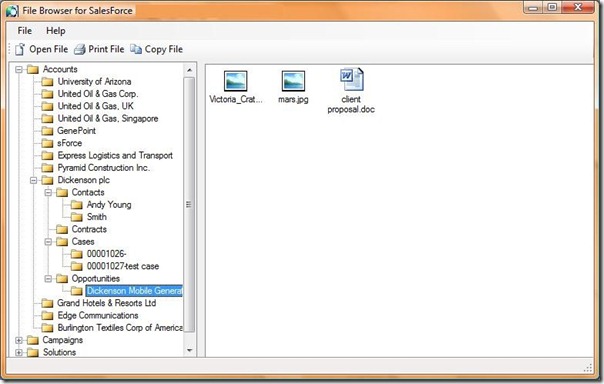Image resolution: width=604 pixels, height=384 pixels.
Task: Click the Cases folder icon
Action: (62, 242)
